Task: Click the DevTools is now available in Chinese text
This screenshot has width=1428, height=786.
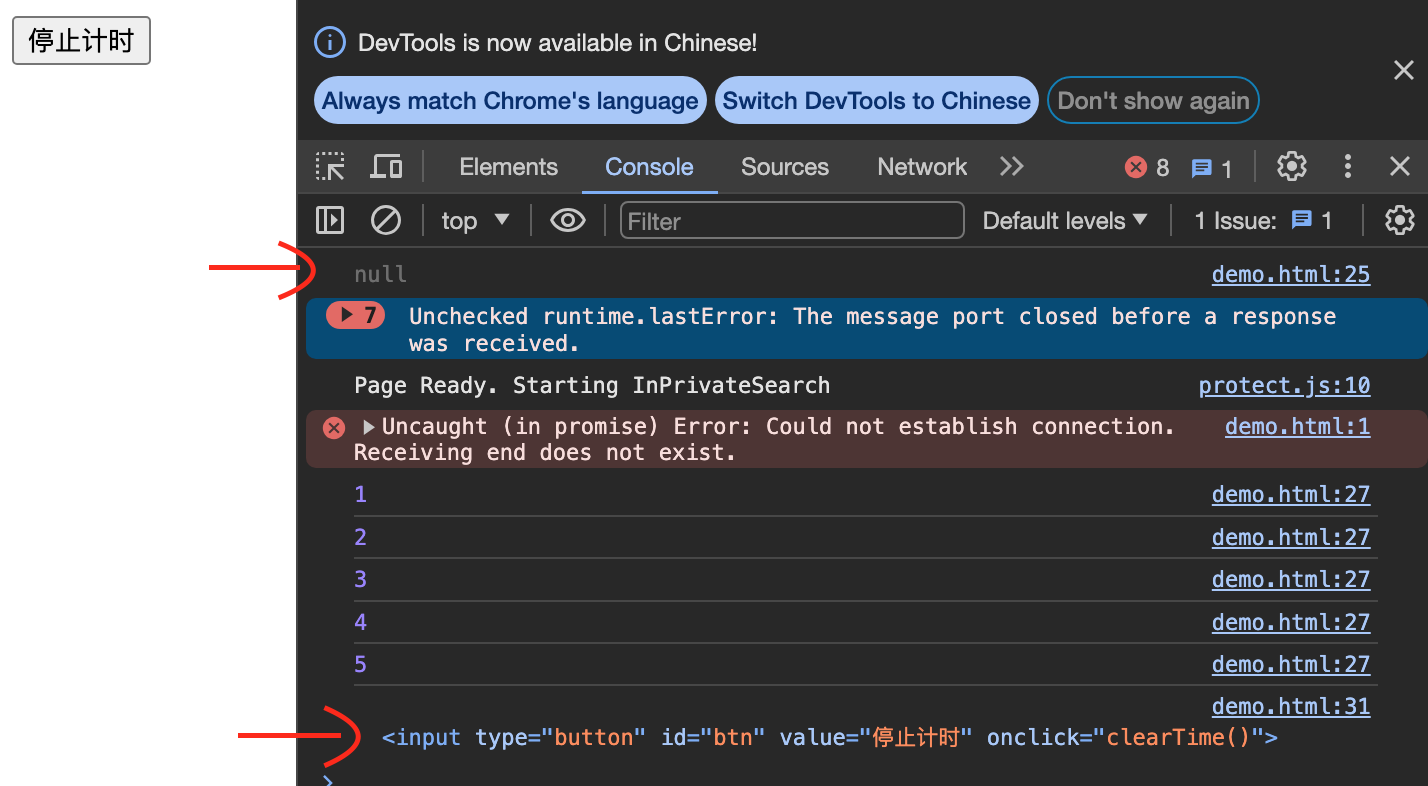Action: [557, 43]
